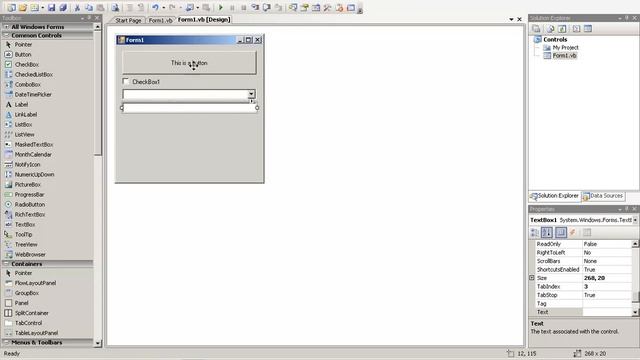This screenshot has height=360, width=640.
Task: Expand the All Windows Forms toolbox group
Action: click(6, 27)
